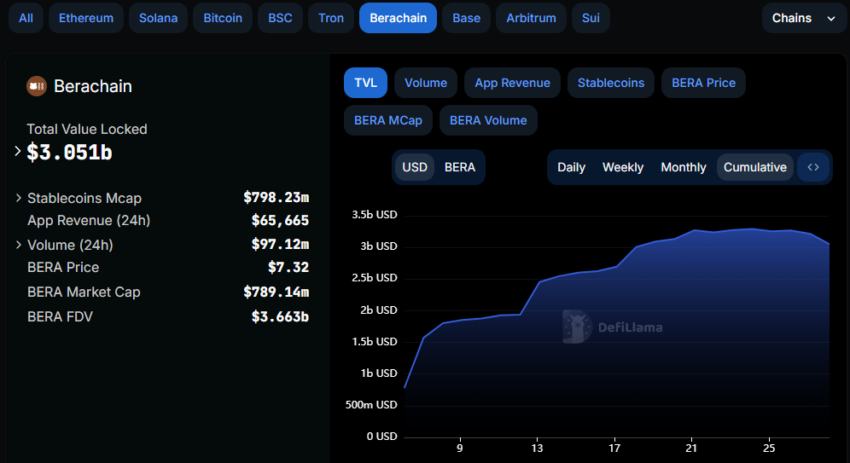Choose the Cumulative chart view
This screenshot has width=850, height=463.
tap(755, 167)
